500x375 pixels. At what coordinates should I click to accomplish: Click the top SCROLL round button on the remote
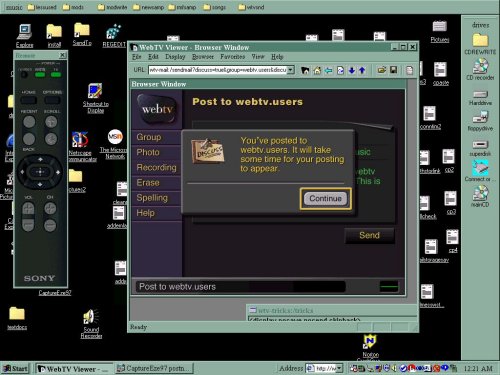pyautogui.click(x=51, y=122)
